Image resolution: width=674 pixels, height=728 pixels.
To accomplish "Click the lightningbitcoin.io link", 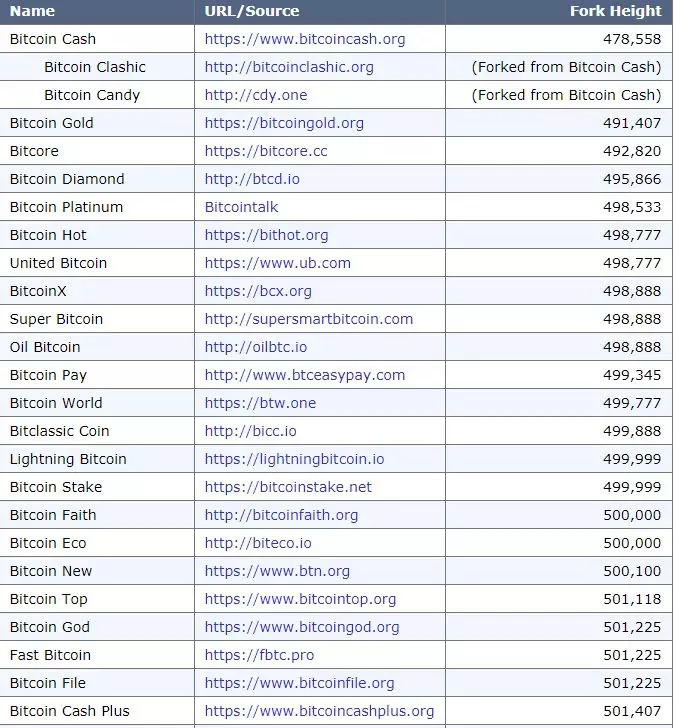I will (294, 459).
